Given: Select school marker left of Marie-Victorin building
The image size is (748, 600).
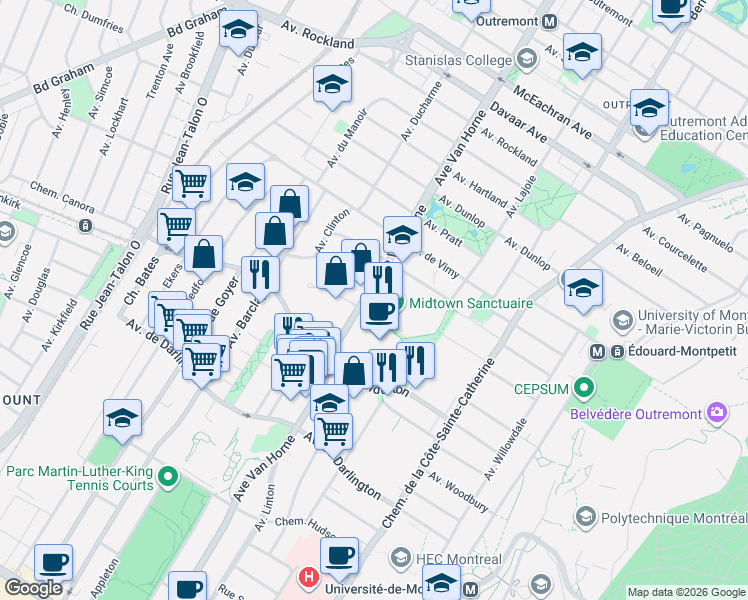Looking at the screenshot, I should (583, 290).
